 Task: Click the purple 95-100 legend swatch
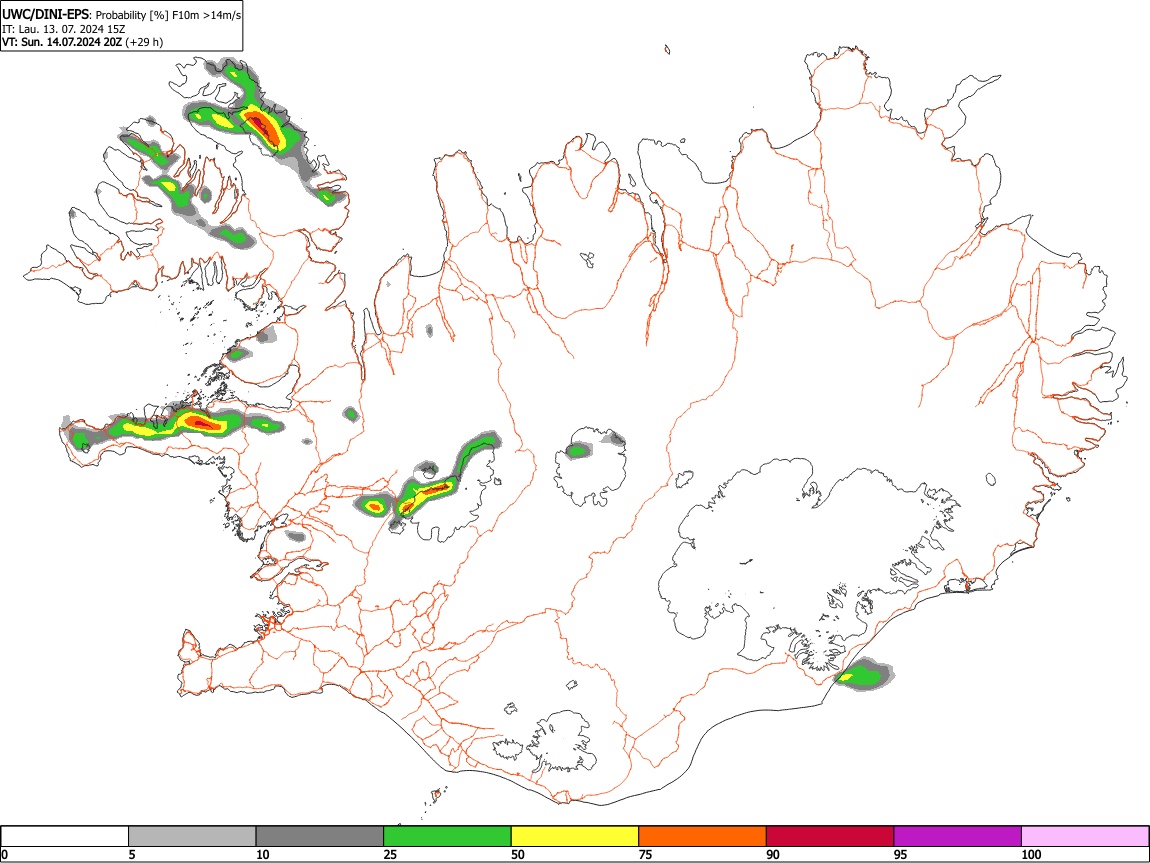(x=958, y=837)
